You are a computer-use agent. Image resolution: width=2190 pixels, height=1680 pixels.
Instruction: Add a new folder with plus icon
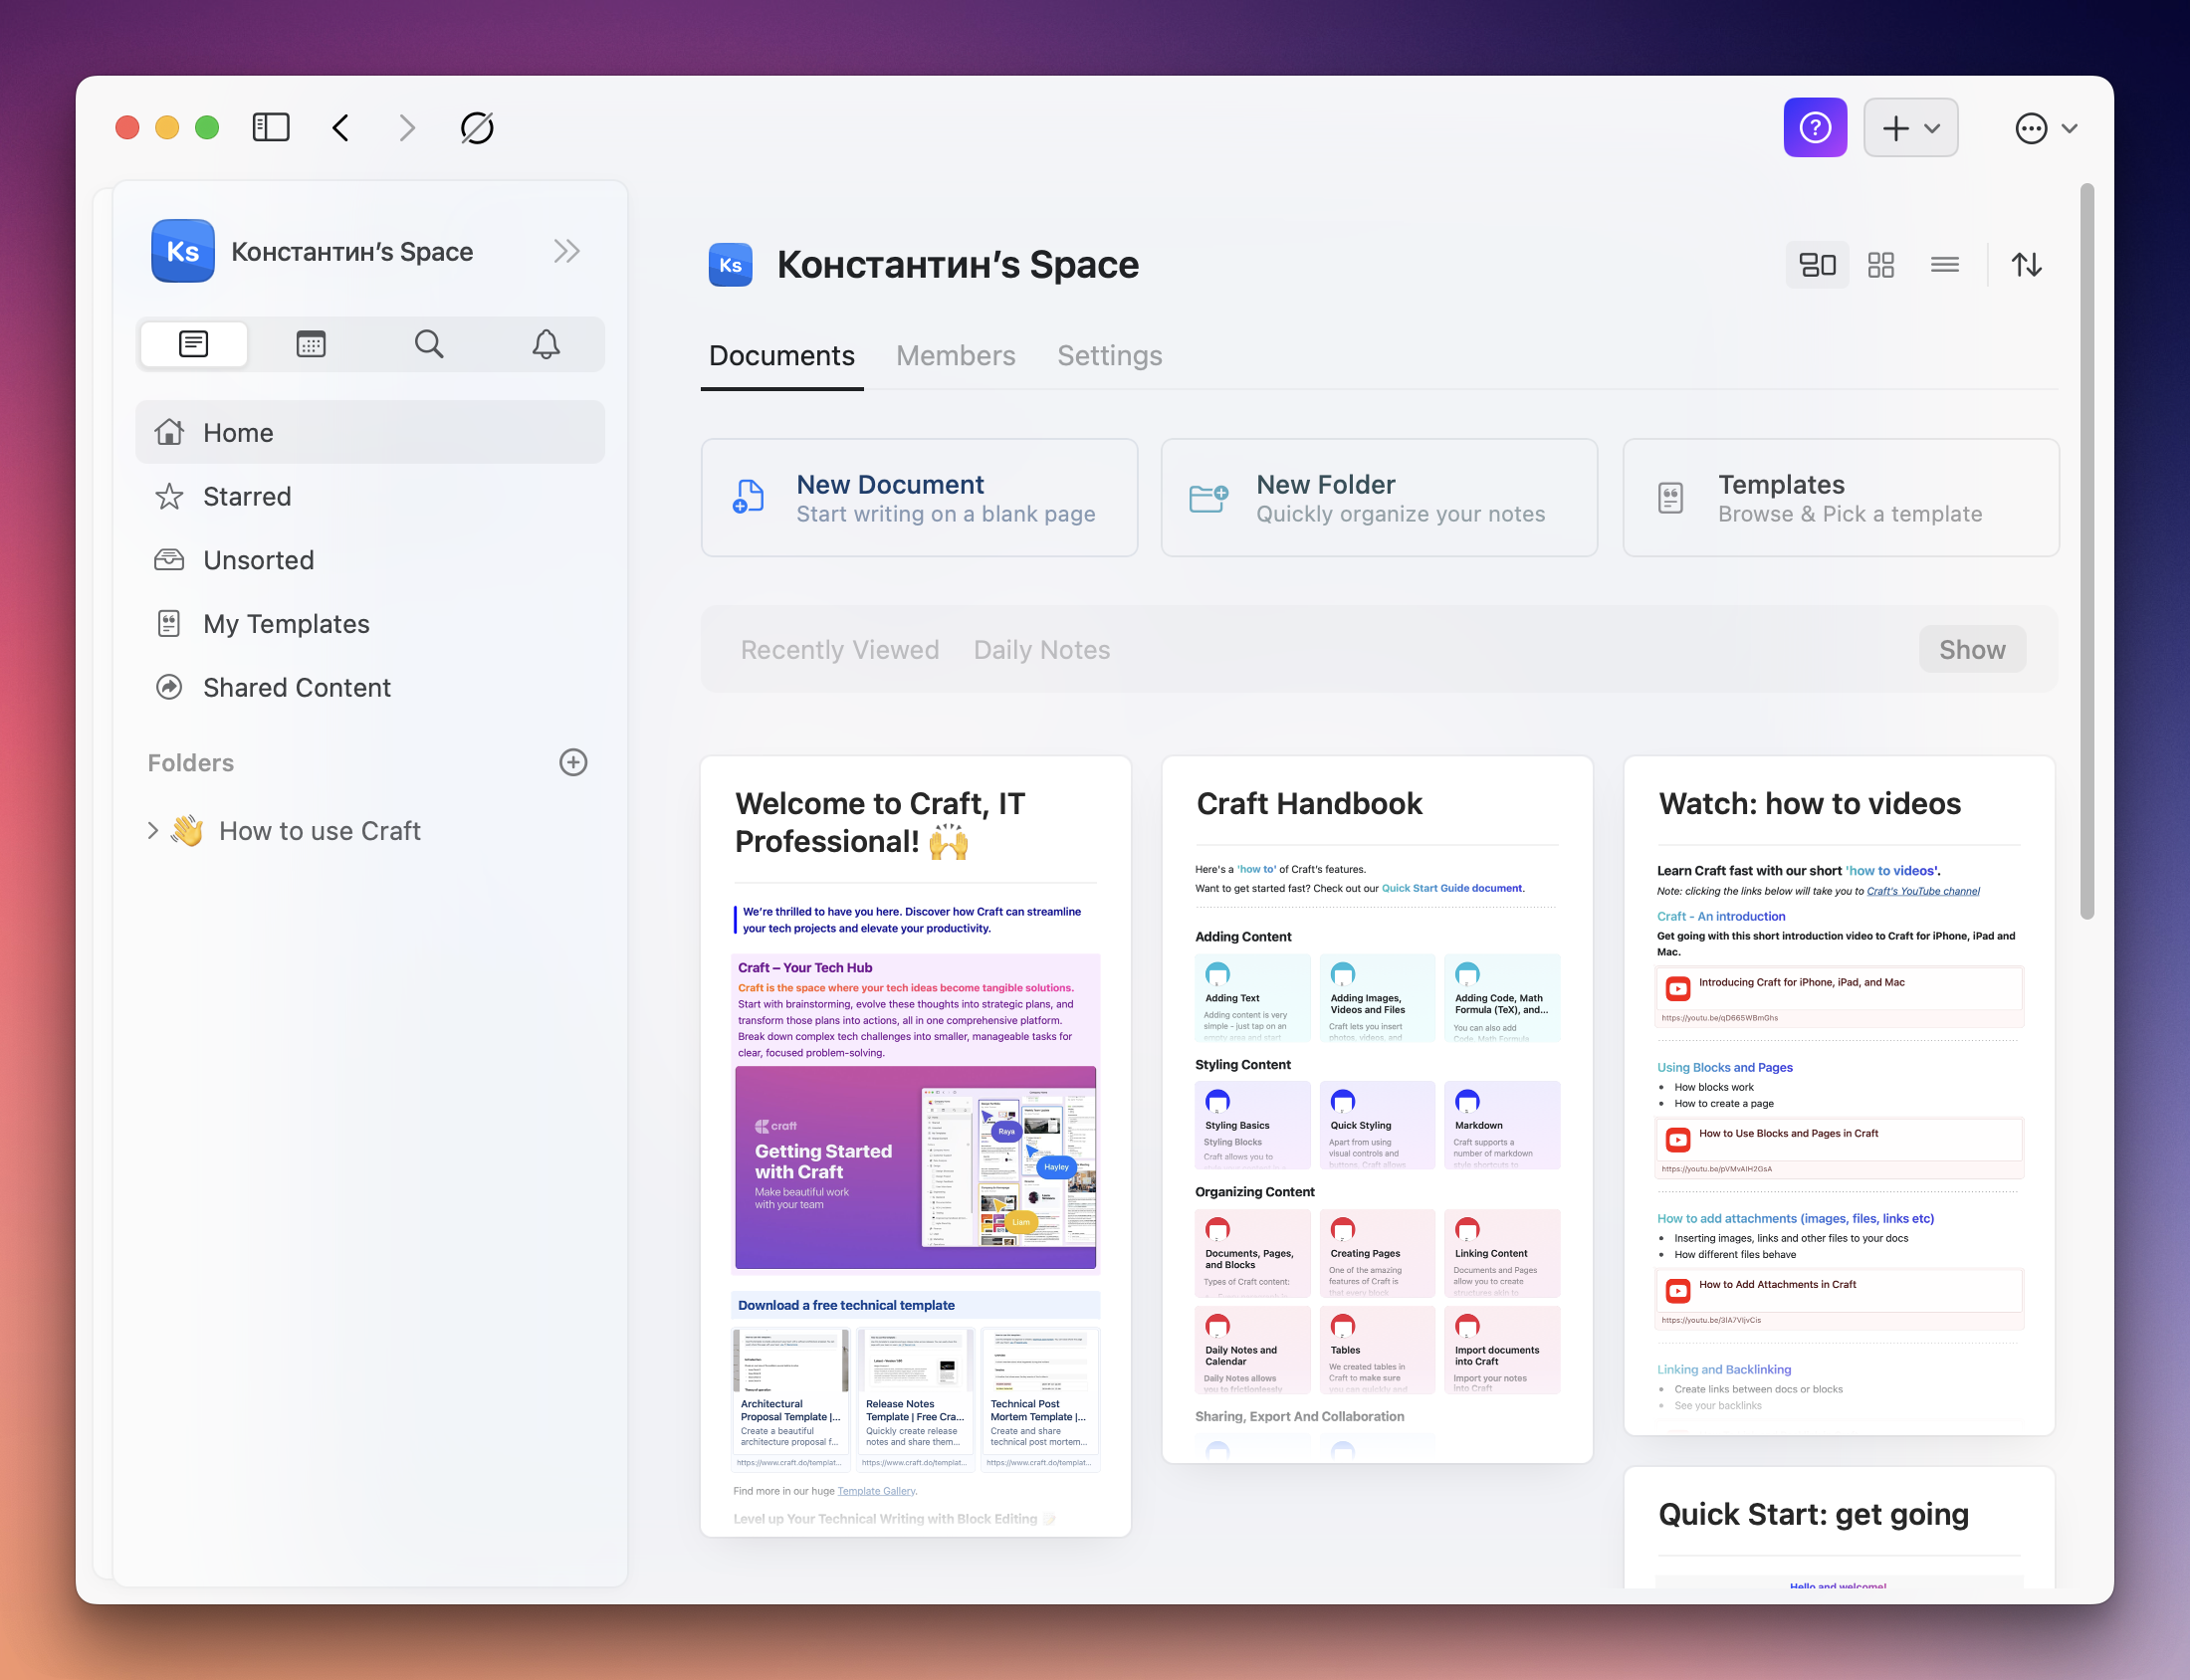[x=573, y=763]
